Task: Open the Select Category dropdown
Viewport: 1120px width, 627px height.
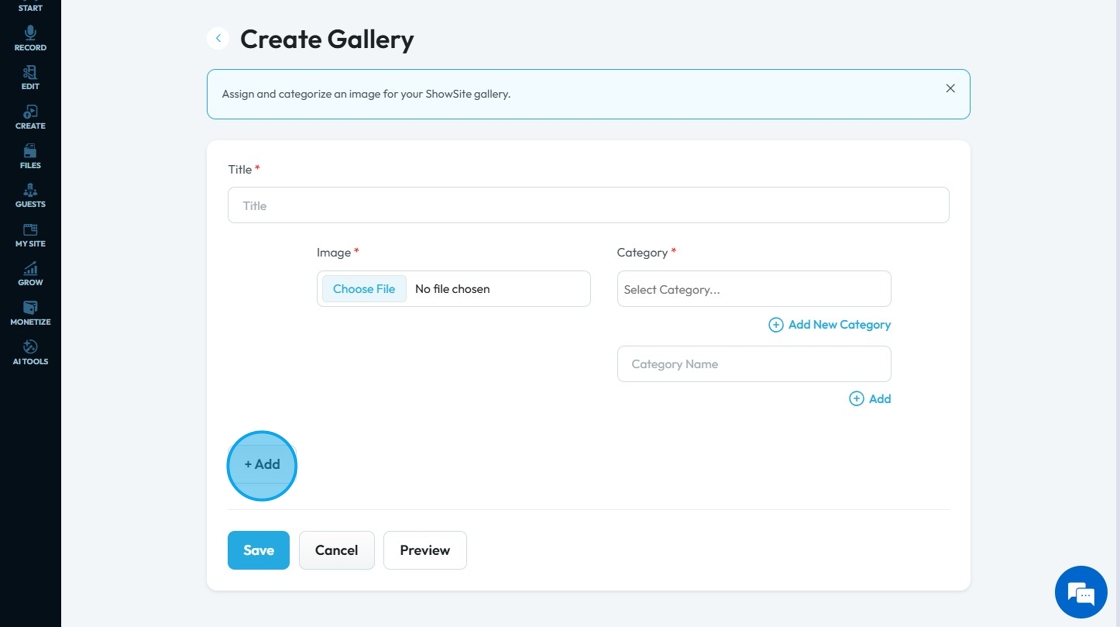Action: (x=754, y=289)
